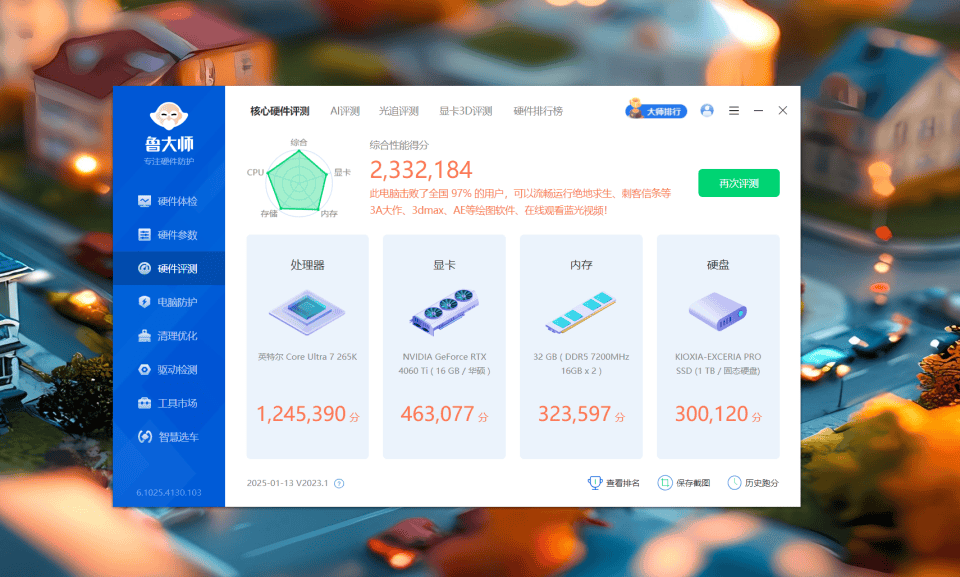Screen dimensions: 960x577
Task: Click the 硬盘 card title
Action: tap(718, 265)
